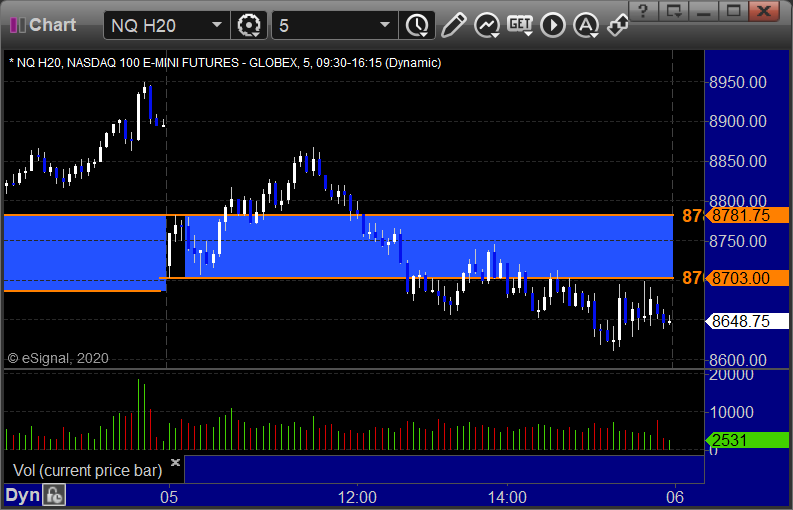The image size is (793, 510).
Task: Click the 05 date axis label
Action: tap(169, 497)
